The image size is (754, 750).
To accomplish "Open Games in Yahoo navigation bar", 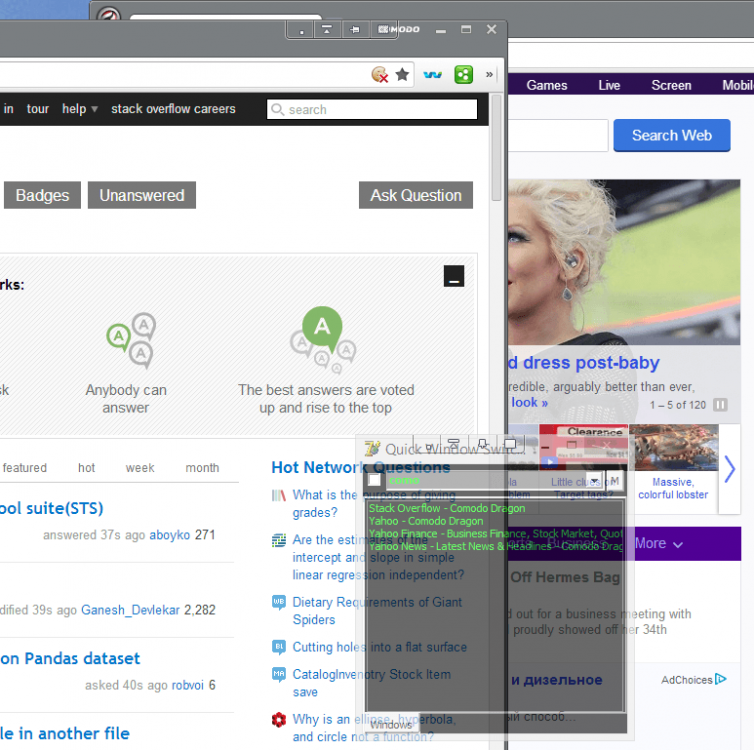I will (547, 86).
